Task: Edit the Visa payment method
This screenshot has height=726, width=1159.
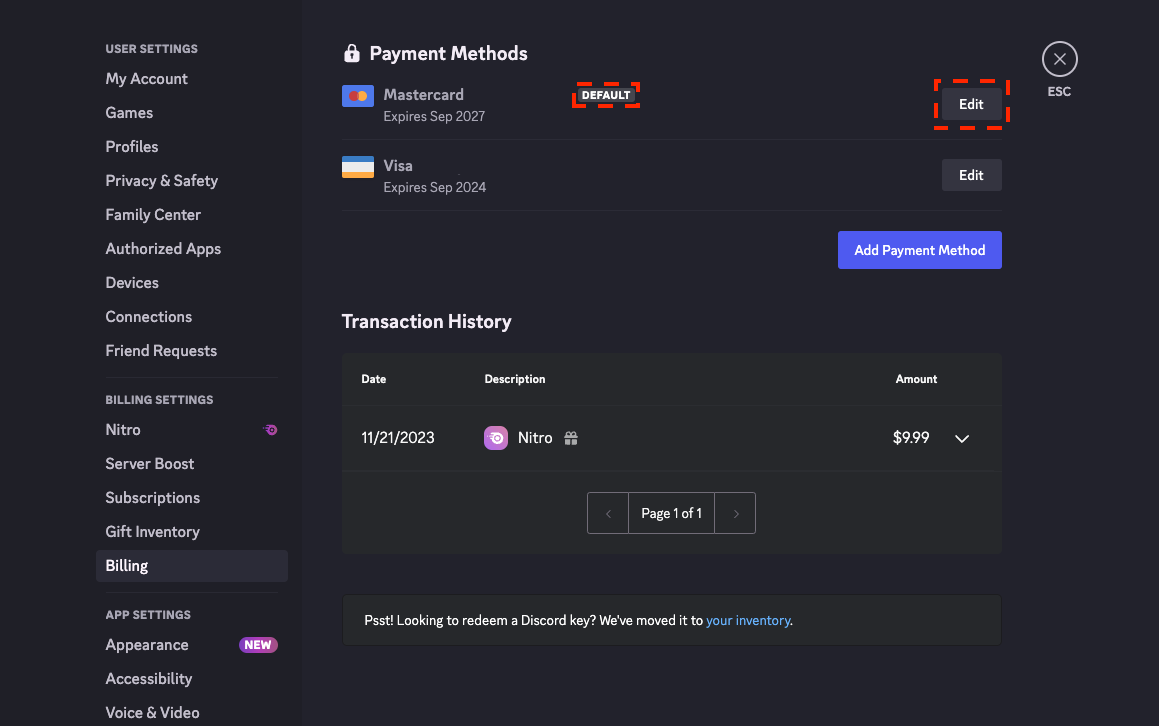Action: pyautogui.click(x=970, y=175)
